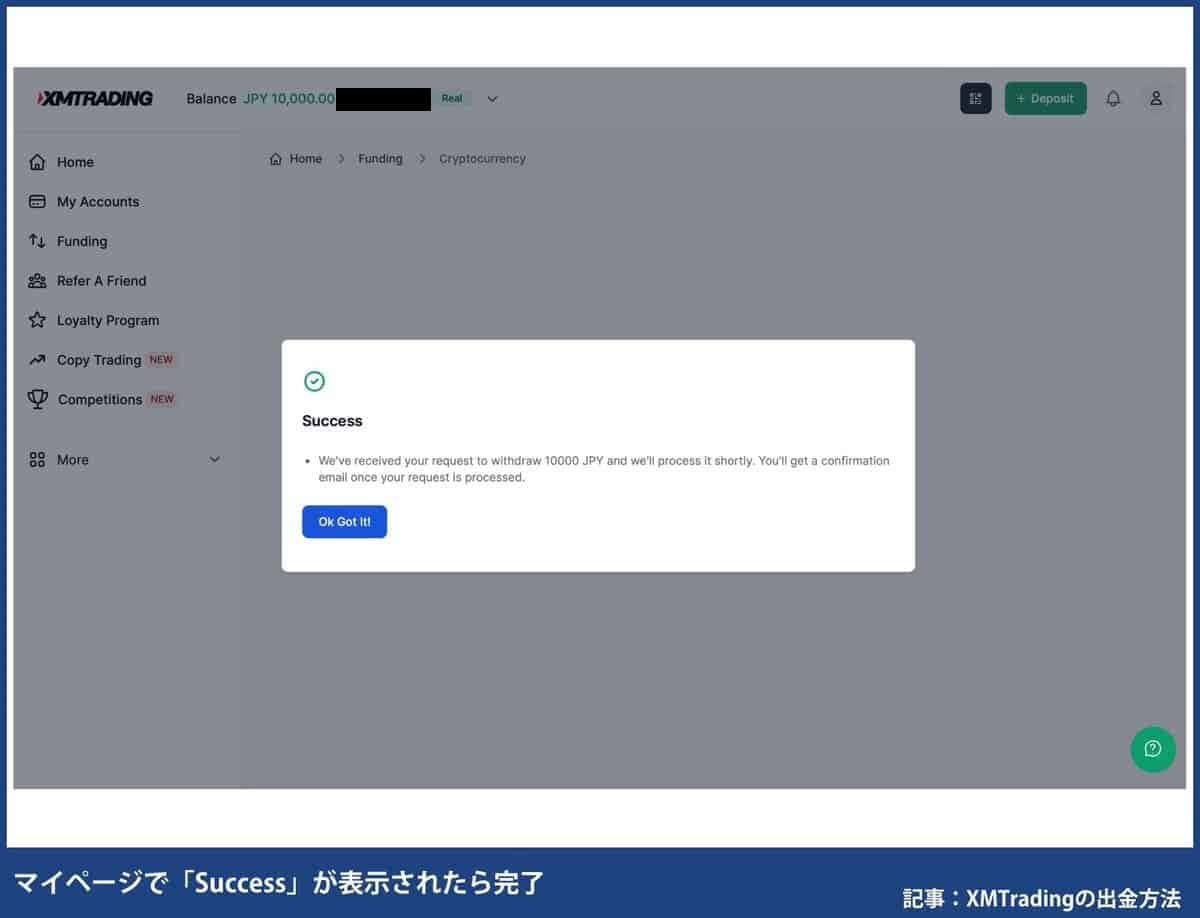Viewport: 1200px width, 918px height.
Task: Click the Success dialog heading
Action: point(332,421)
